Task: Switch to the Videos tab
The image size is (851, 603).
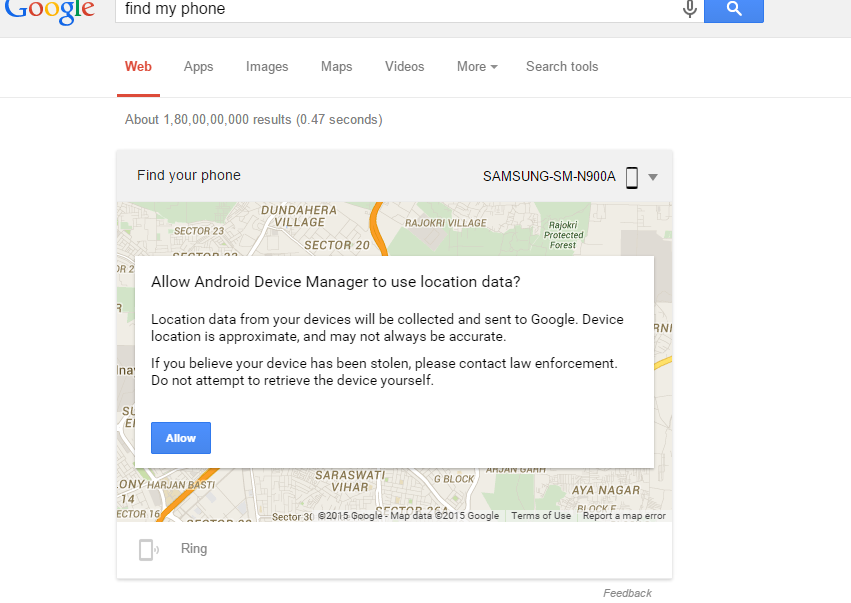Action: point(404,67)
